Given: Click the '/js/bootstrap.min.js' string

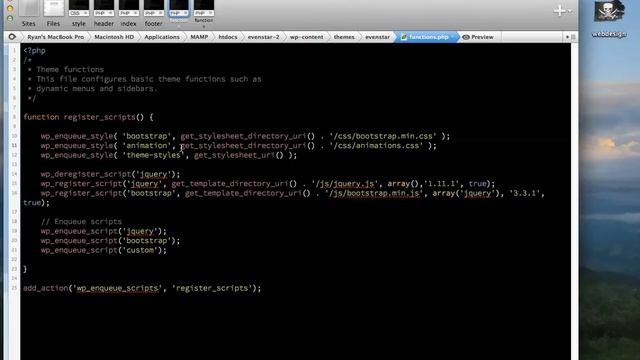Looking at the screenshot, I should [374, 193].
